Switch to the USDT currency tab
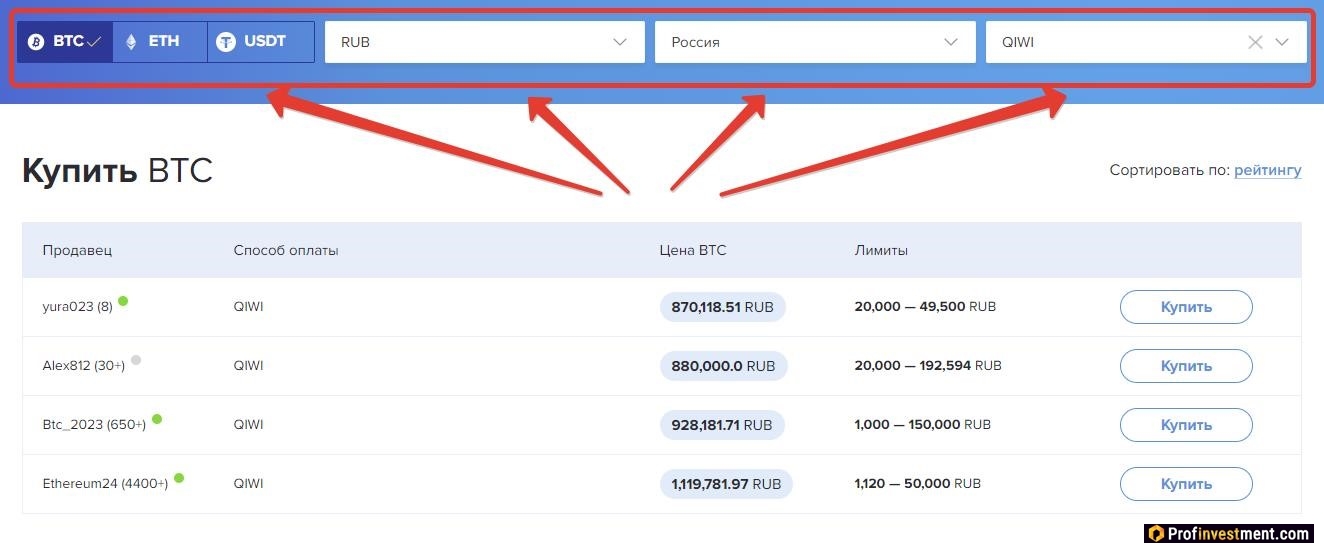This screenshot has width=1324, height=553. tap(261, 42)
